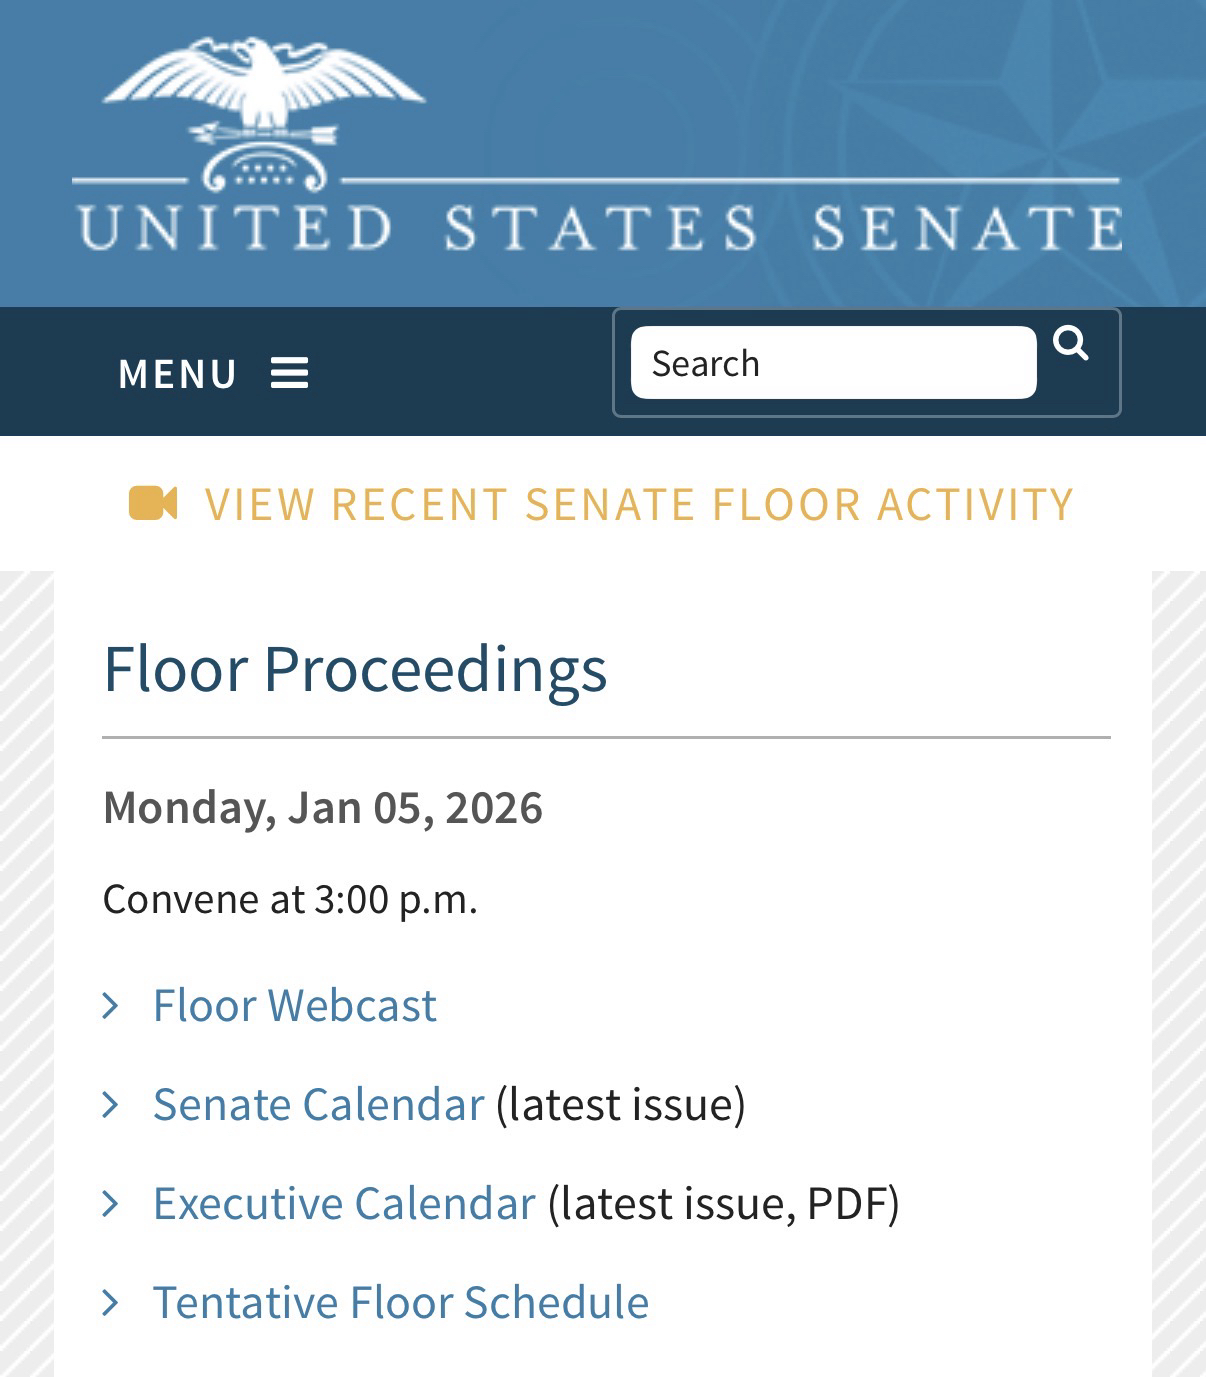Open the Senate Calendar link
This screenshot has width=1206, height=1377.
pyautogui.click(x=318, y=1104)
